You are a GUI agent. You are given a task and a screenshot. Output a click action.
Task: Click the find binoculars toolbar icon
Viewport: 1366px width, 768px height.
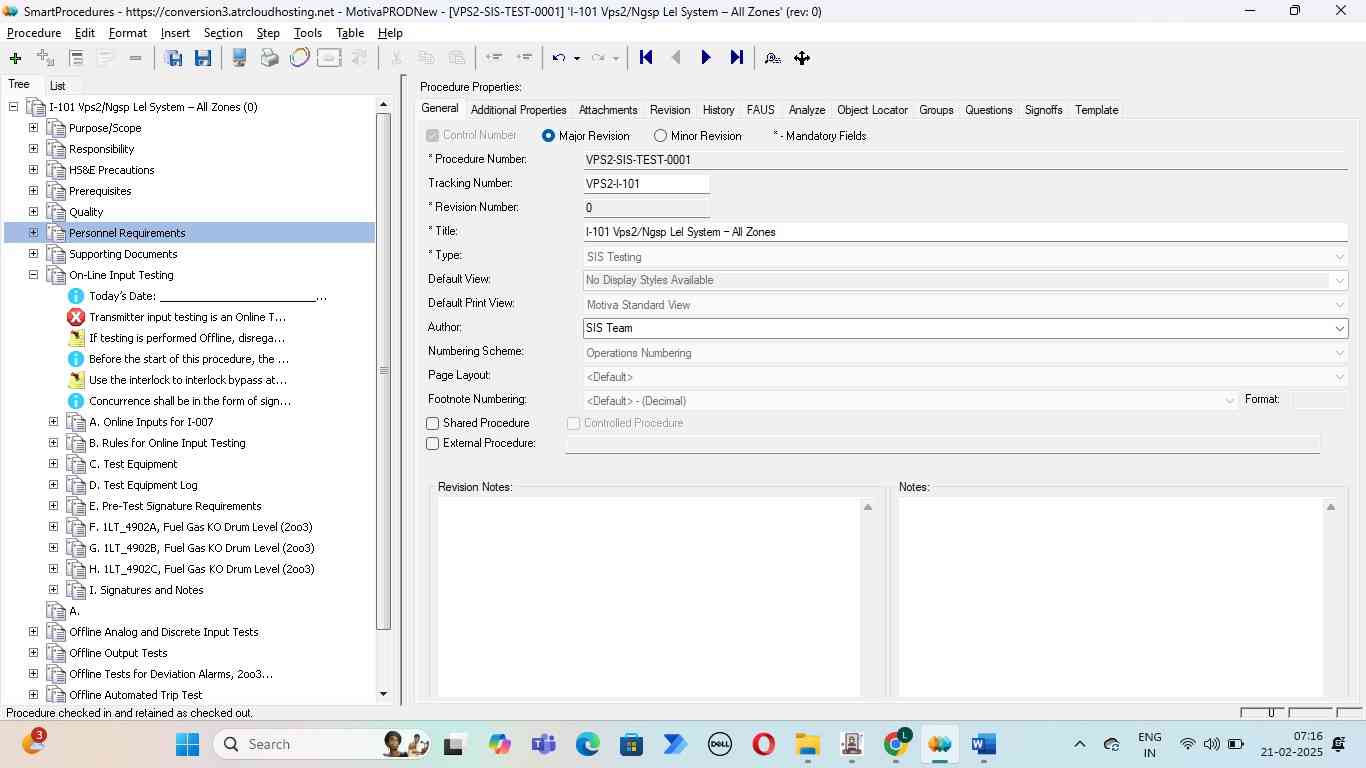(x=772, y=58)
